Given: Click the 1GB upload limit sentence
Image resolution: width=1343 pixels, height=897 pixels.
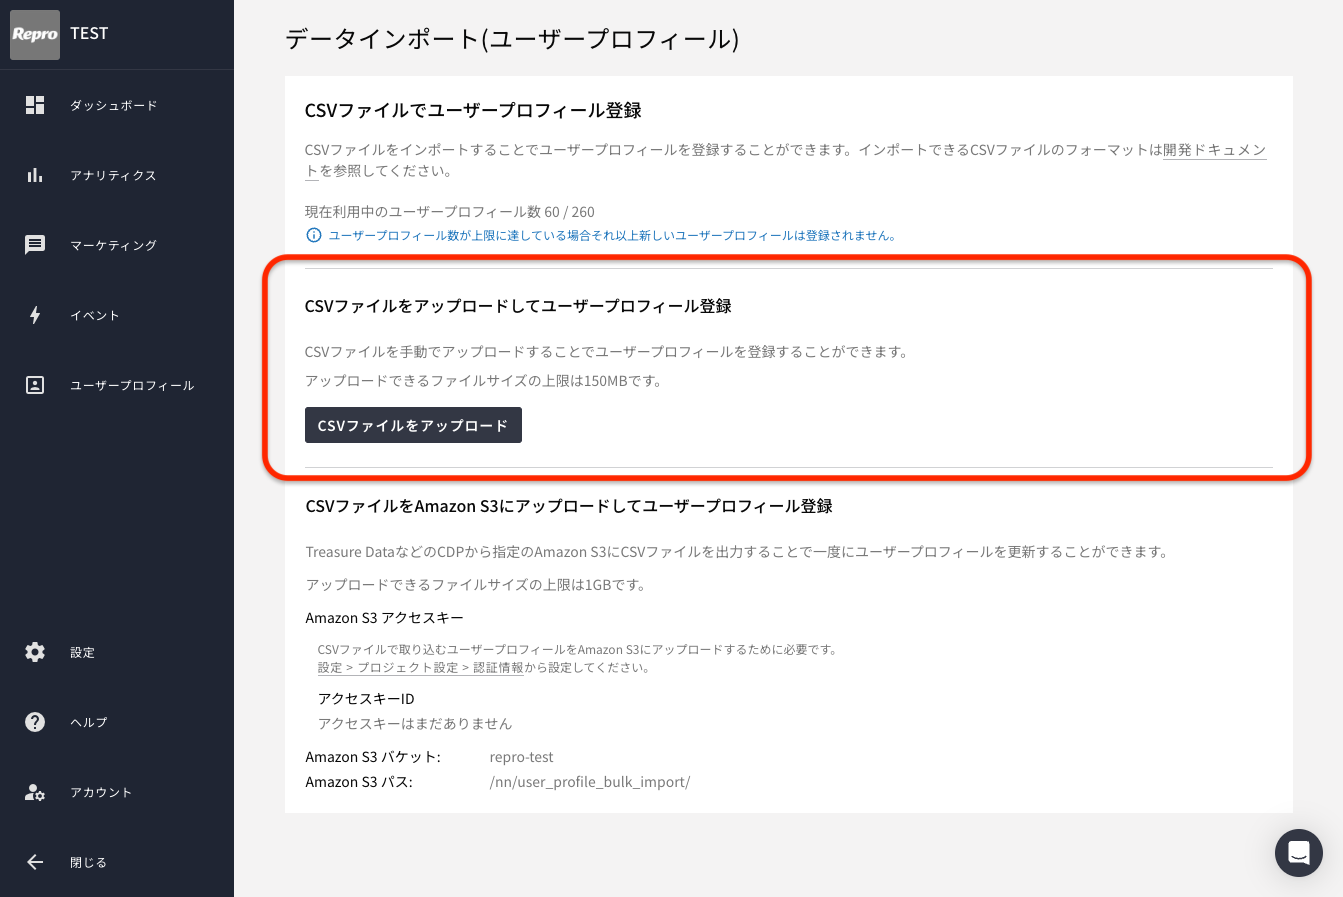Looking at the screenshot, I should point(475,584).
